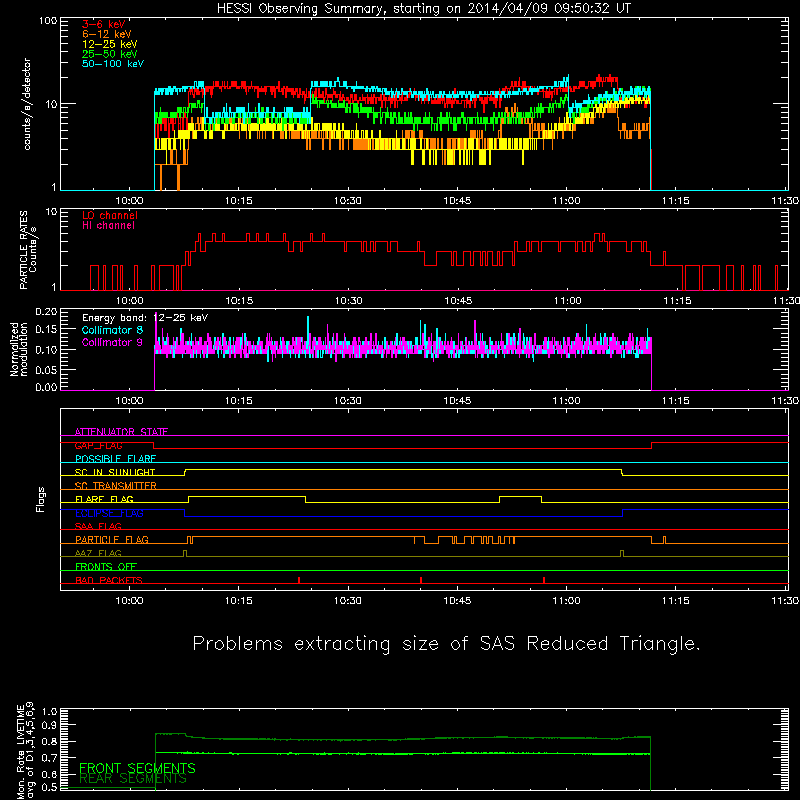Click the ECLIPSE_FLAG label
The image size is (800, 800).
109,513
